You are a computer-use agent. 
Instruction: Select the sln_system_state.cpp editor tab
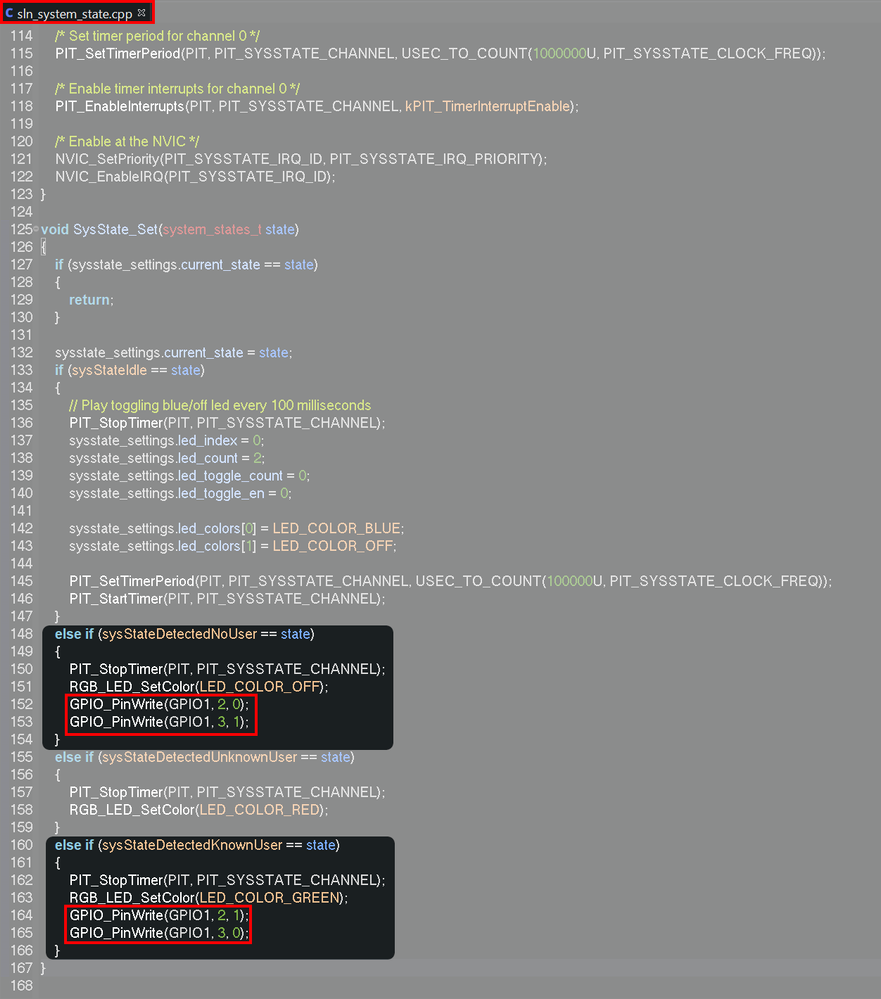[75, 14]
